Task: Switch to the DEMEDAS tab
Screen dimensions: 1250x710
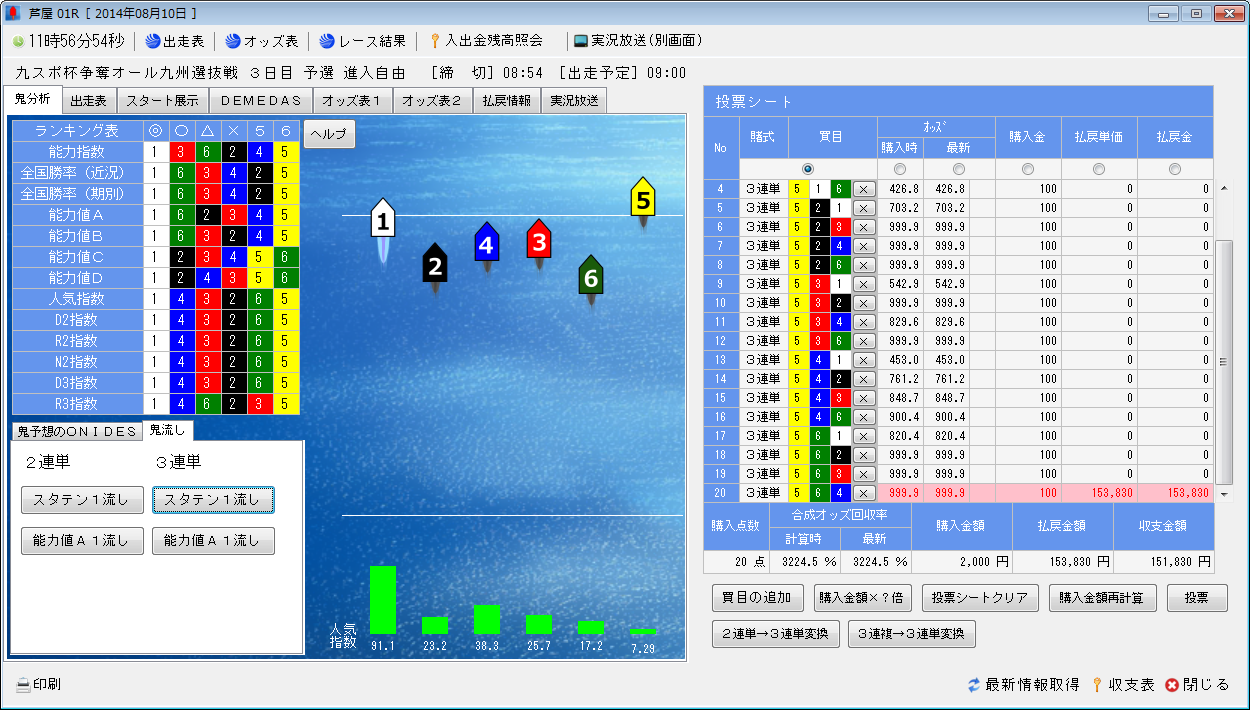Action: [261, 101]
